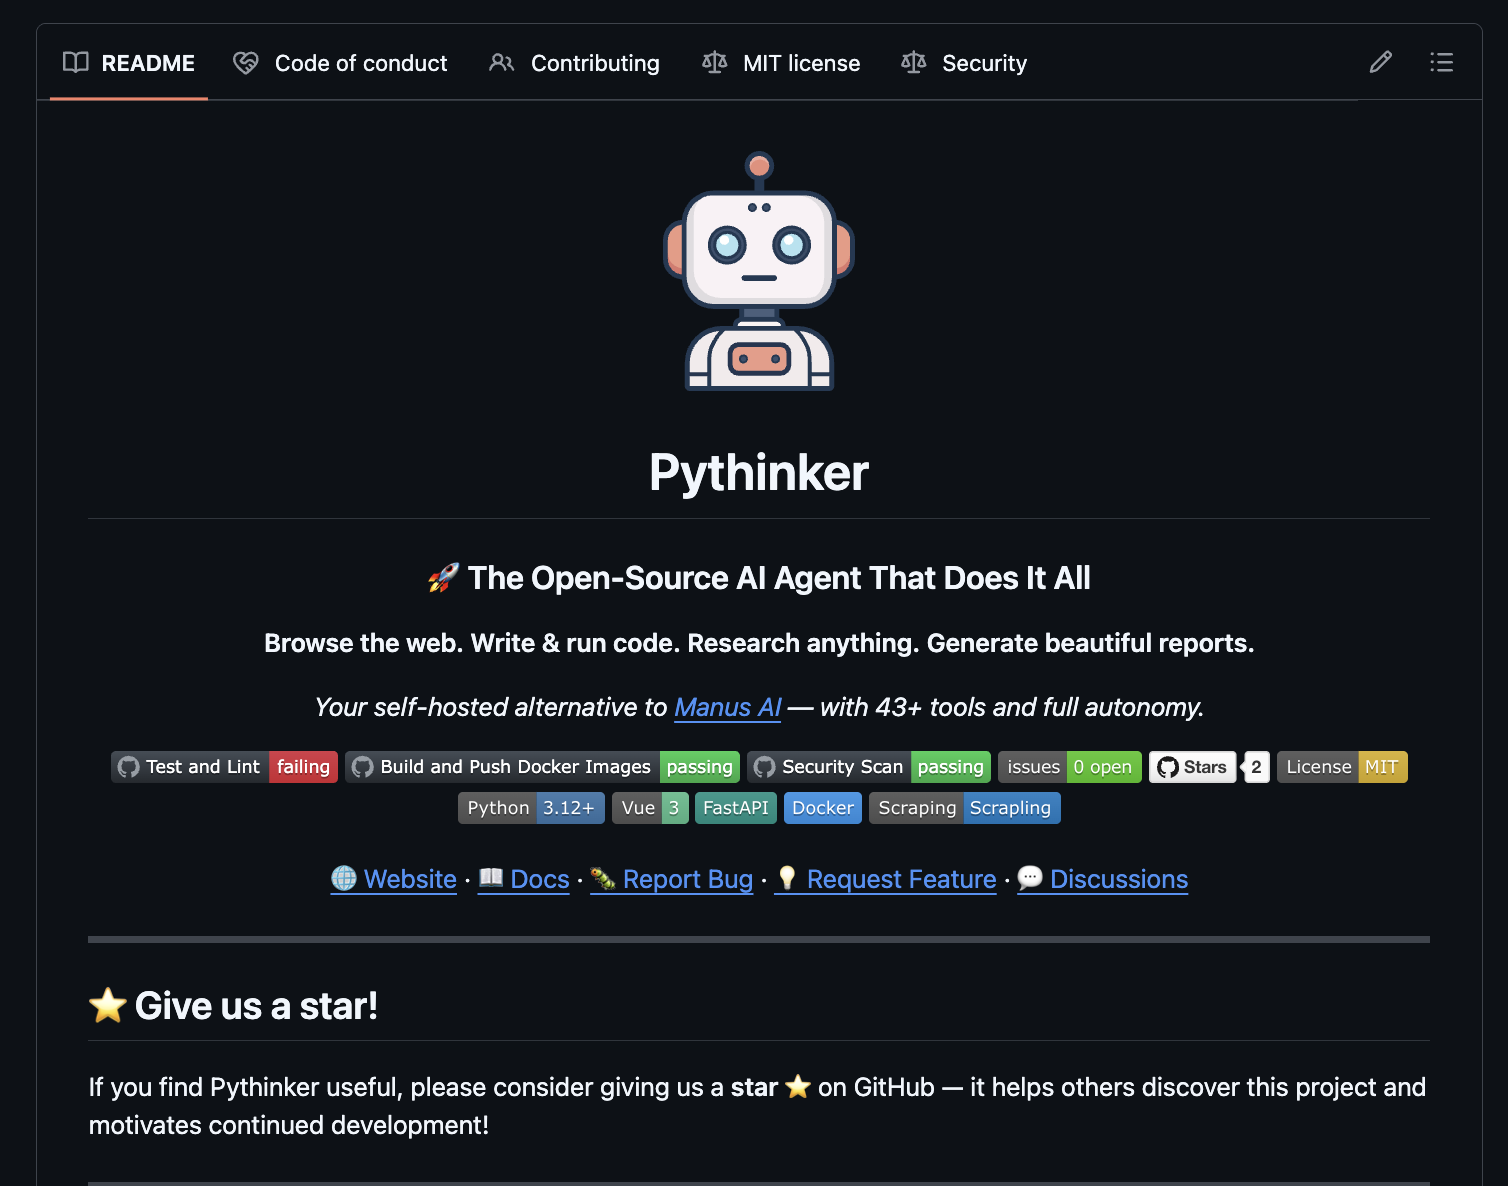Open the README outline list icon

tap(1441, 62)
